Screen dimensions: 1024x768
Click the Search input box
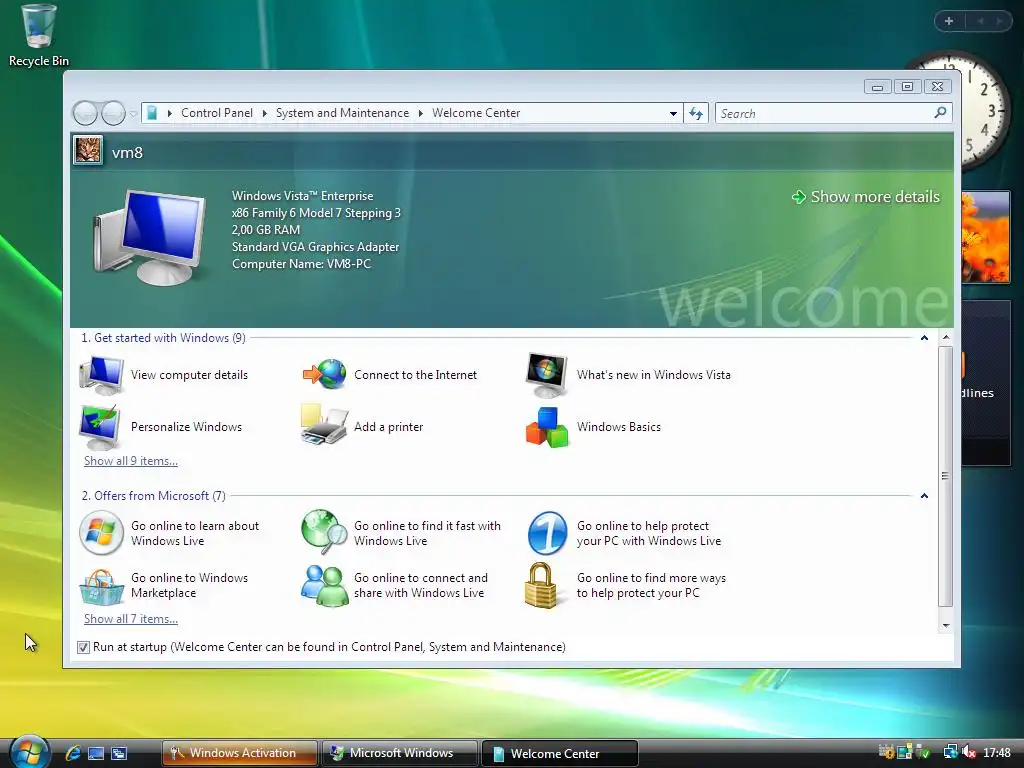825,113
